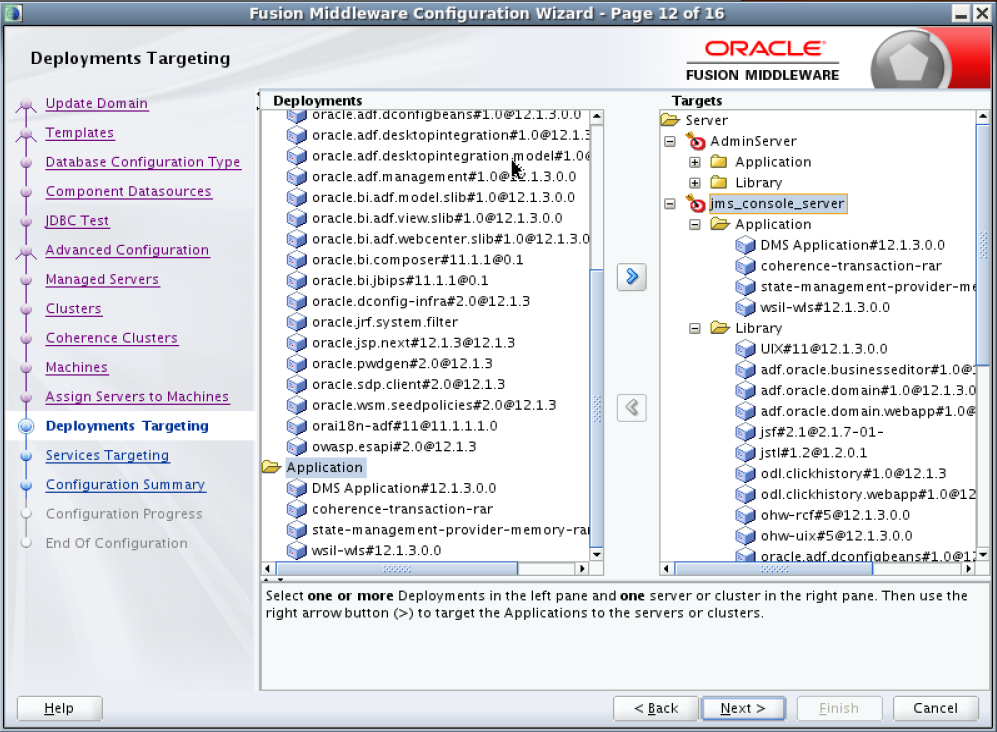Screen dimensions: 997x732
Task: Click DMS Application cube icon in Deployments pane
Action: (296, 488)
